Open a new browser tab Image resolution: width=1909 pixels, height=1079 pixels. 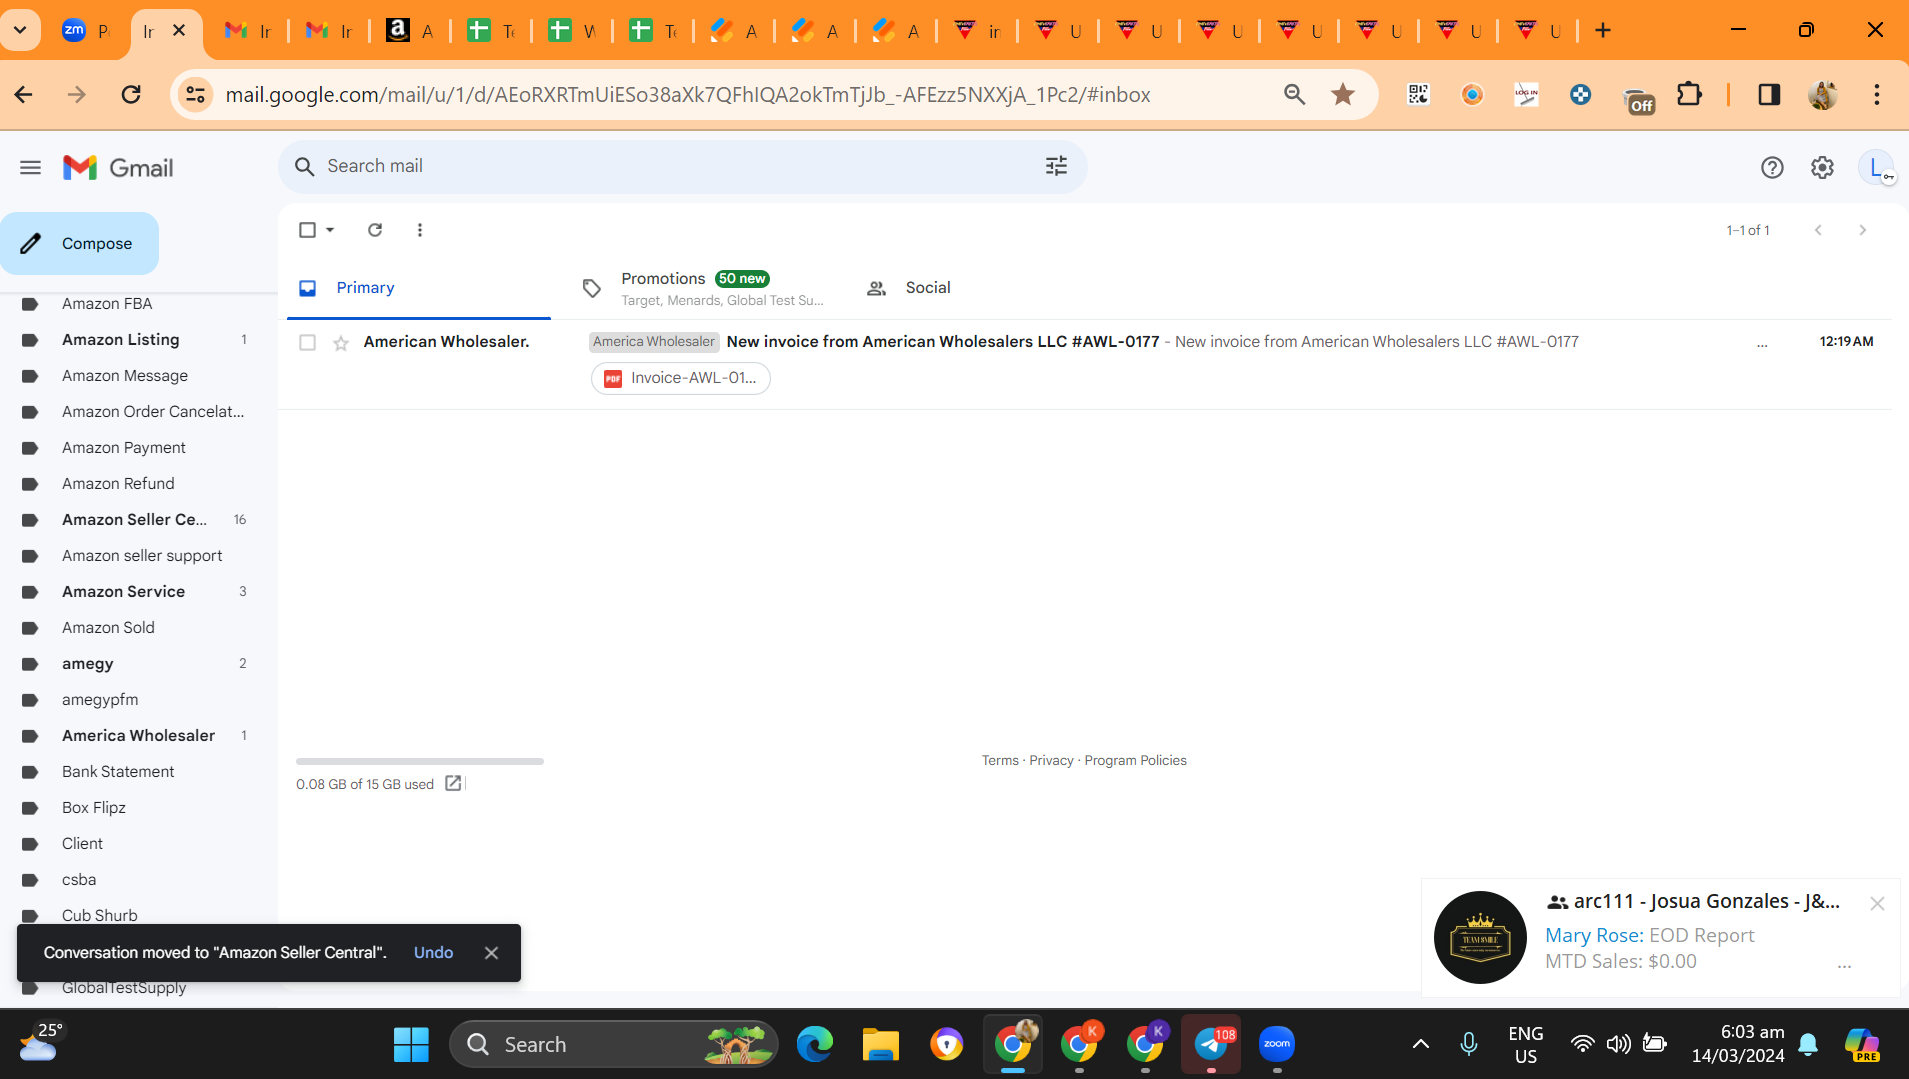(x=1603, y=30)
